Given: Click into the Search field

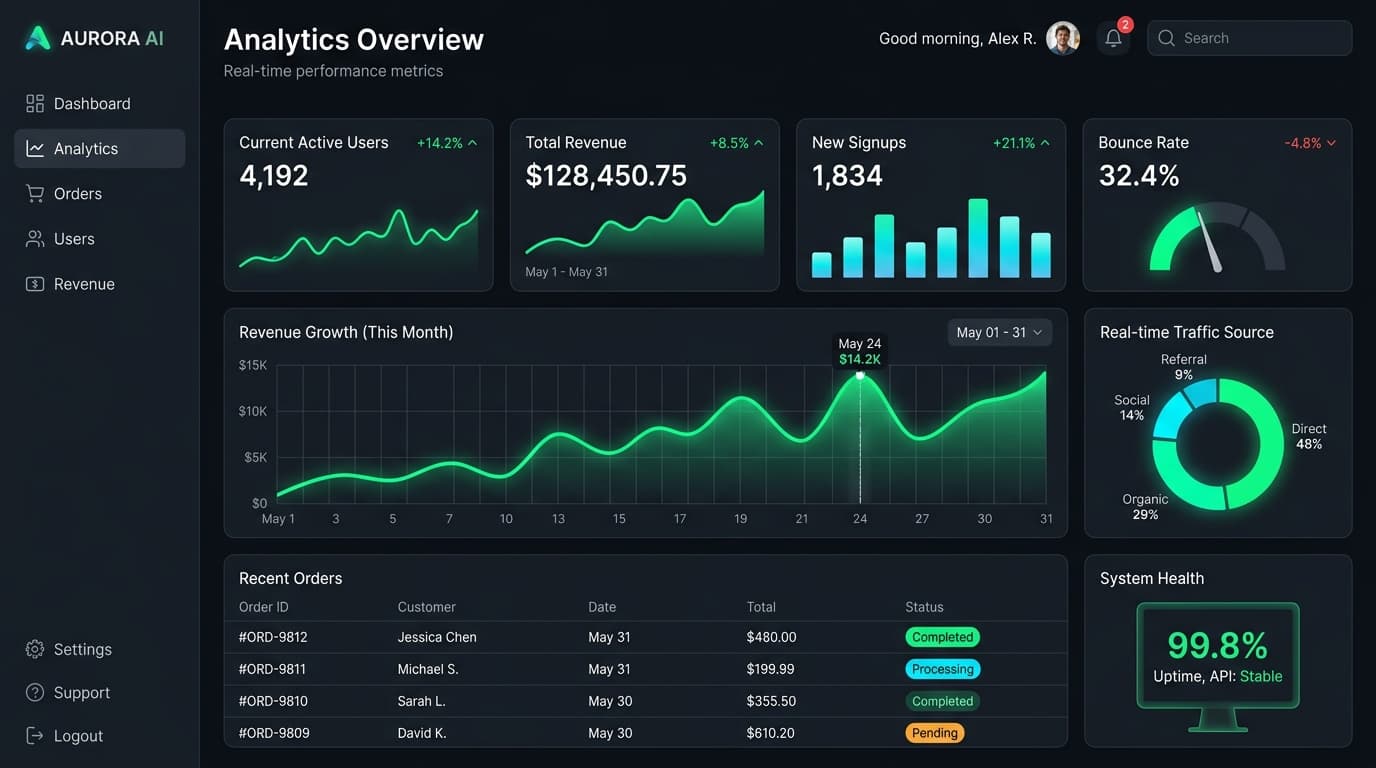Looking at the screenshot, I should tap(1249, 38).
